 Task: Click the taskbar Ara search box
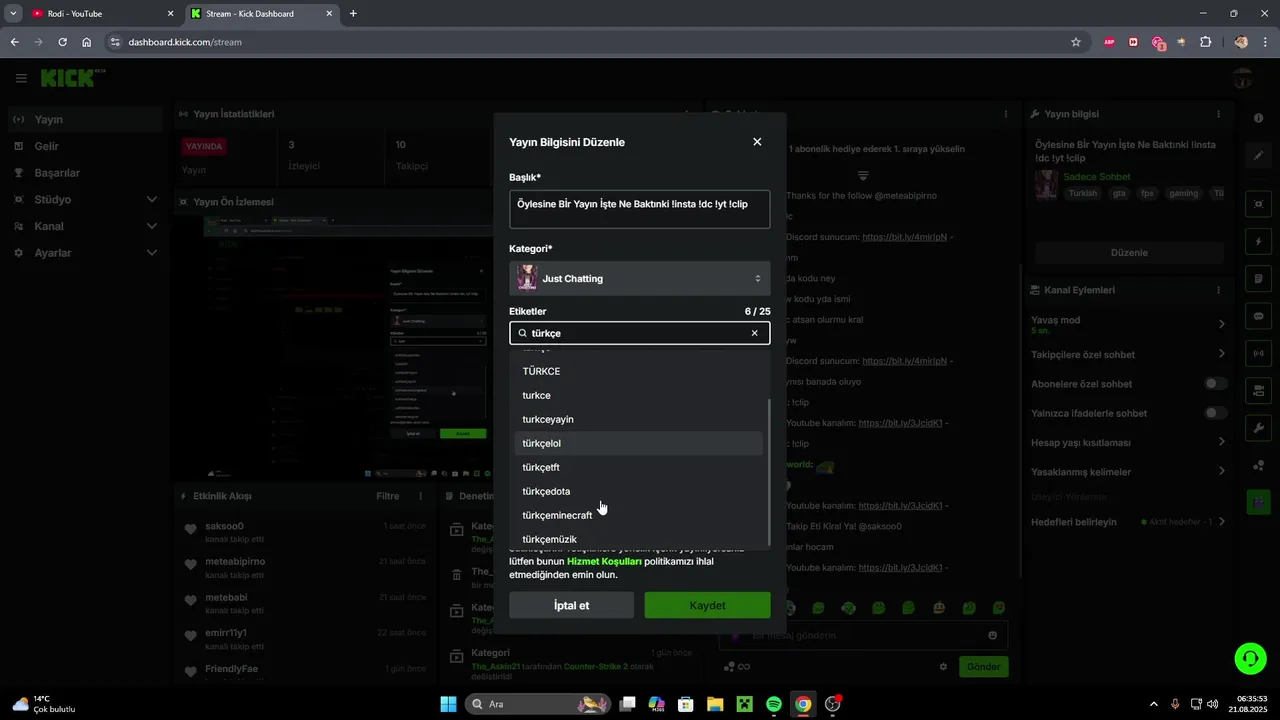(540, 704)
